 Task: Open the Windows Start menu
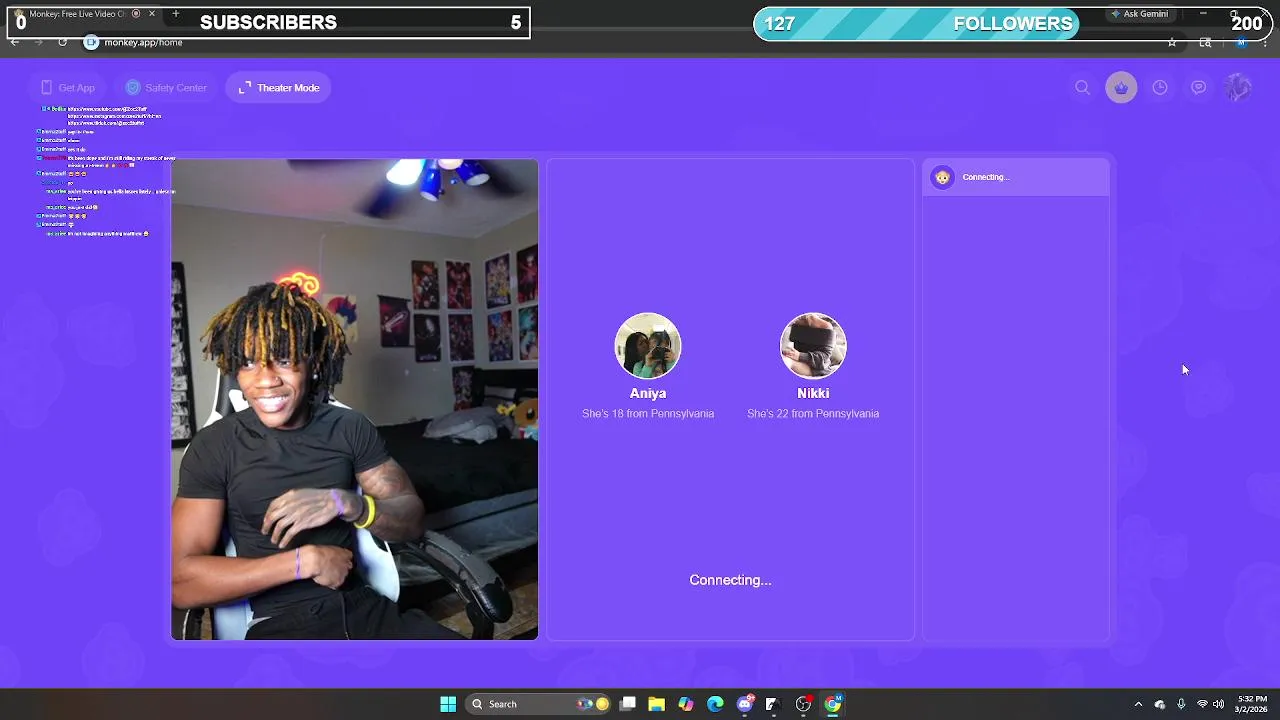pyautogui.click(x=448, y=704)
